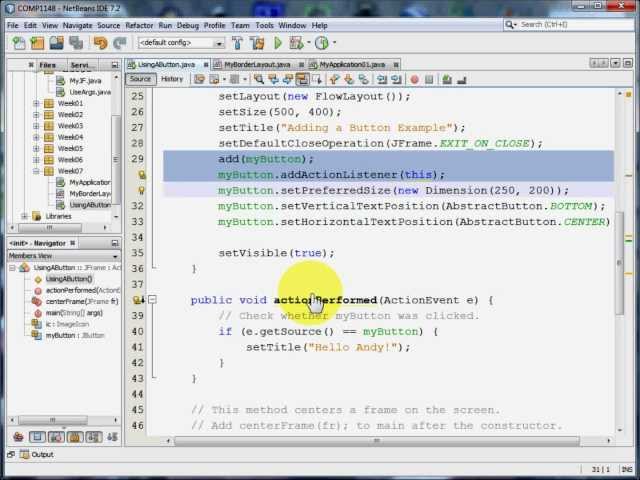This screenshot has width=640, height=480.
Task: Click the New Project toolbar icon
Action: coord(37,43)
